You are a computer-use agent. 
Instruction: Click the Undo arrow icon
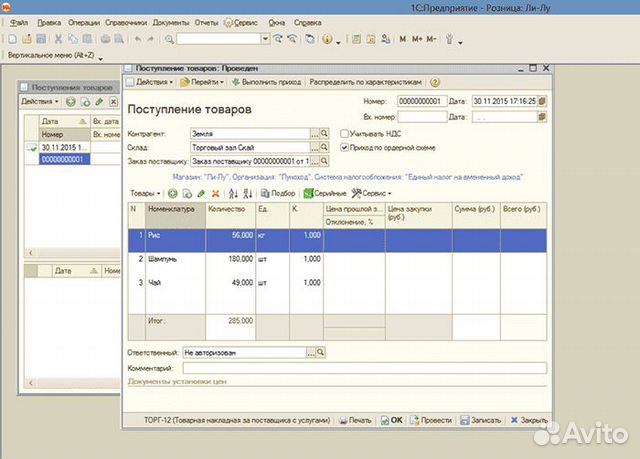(x=138, y=39)
